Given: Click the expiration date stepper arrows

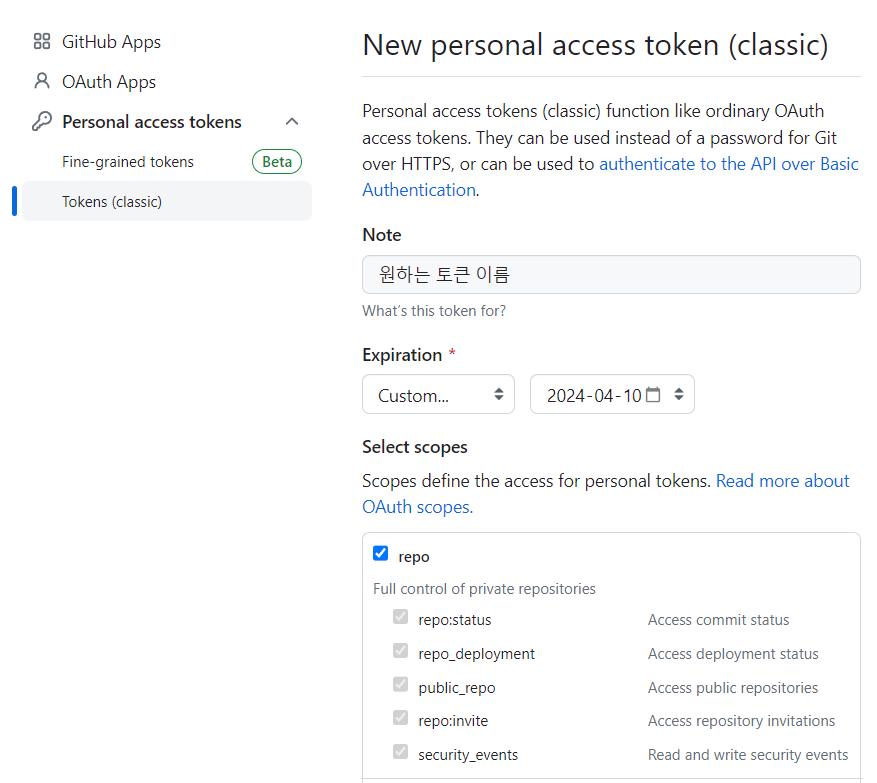Looking at the screenshot, I should pos(679,394).
